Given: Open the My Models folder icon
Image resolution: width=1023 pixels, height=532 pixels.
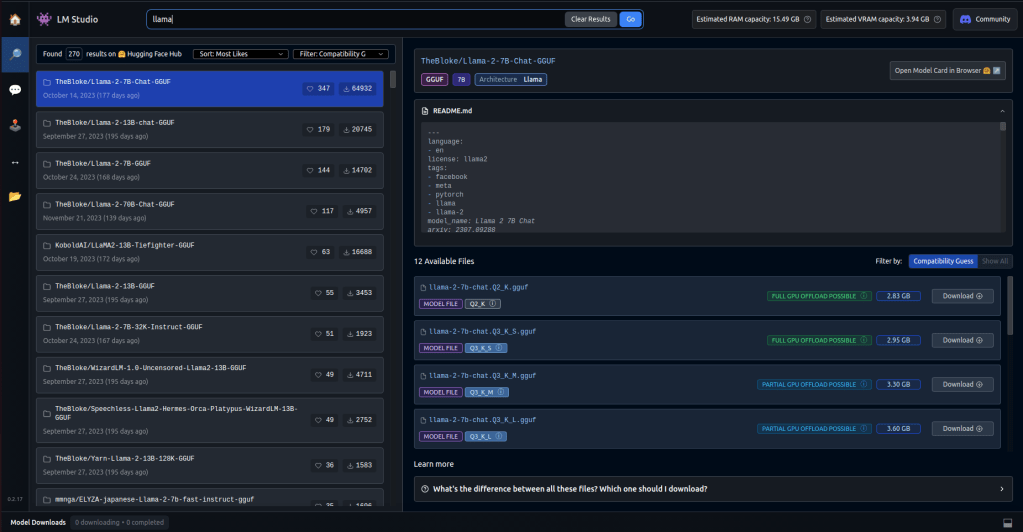Looking at the screenshot, I should [x=15, y=196].
